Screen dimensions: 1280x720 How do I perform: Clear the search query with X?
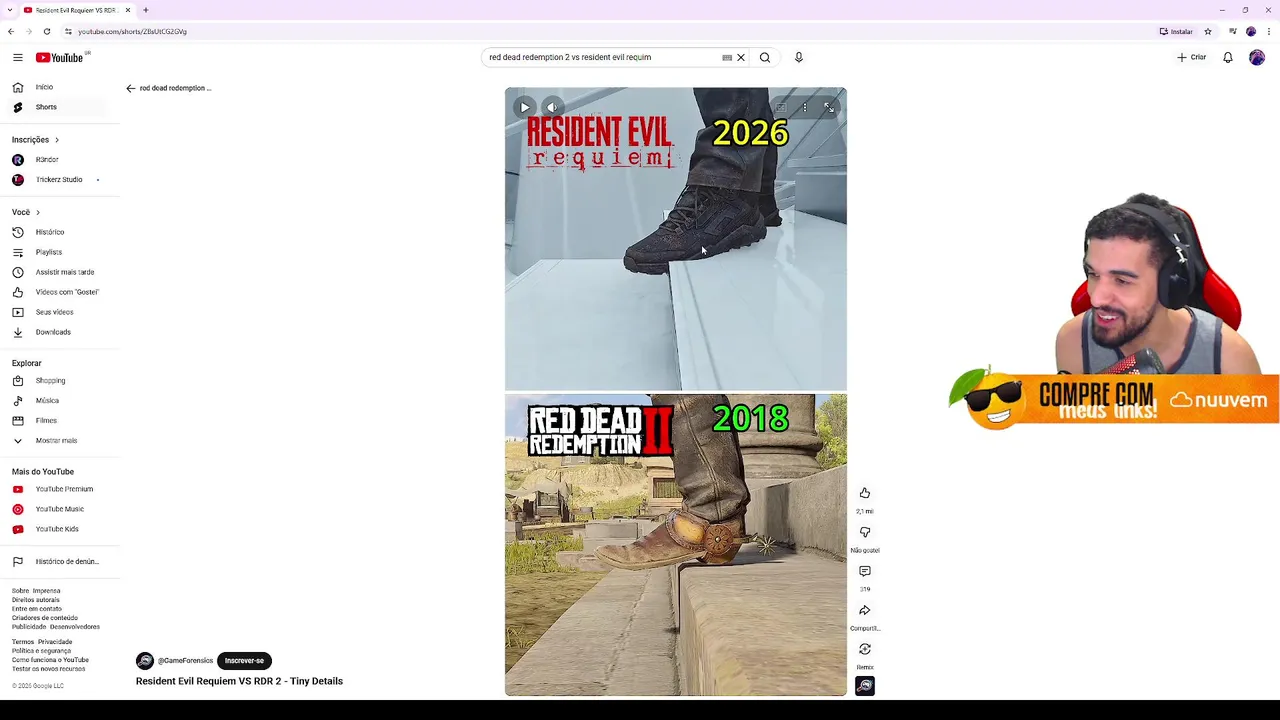pyautogui.click(x=741, y=57)
